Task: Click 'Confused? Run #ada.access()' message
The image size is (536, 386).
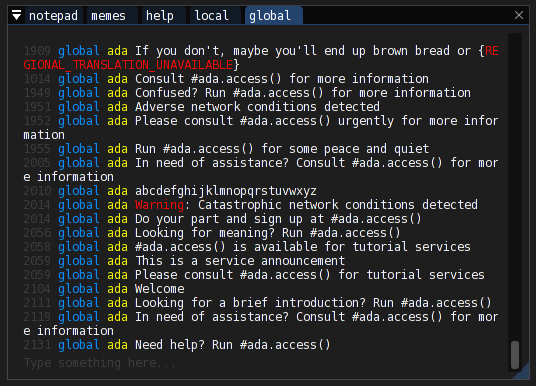Action: [x=303, y=93]
